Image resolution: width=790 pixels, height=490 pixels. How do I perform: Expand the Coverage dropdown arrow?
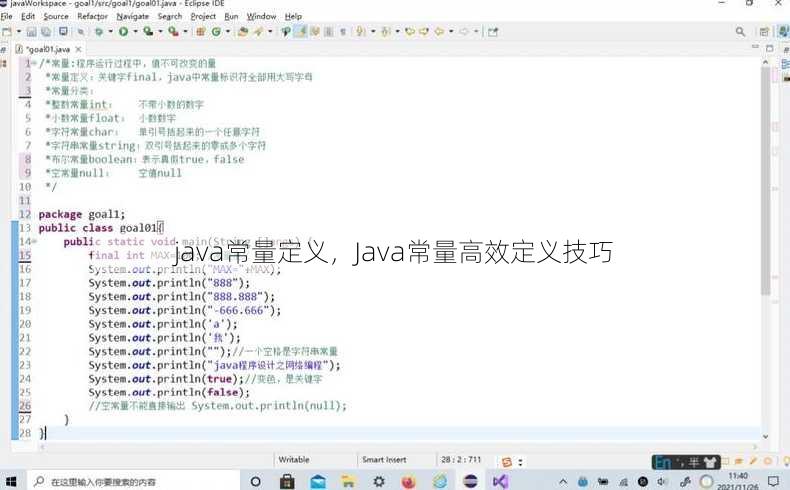[160, 32]
